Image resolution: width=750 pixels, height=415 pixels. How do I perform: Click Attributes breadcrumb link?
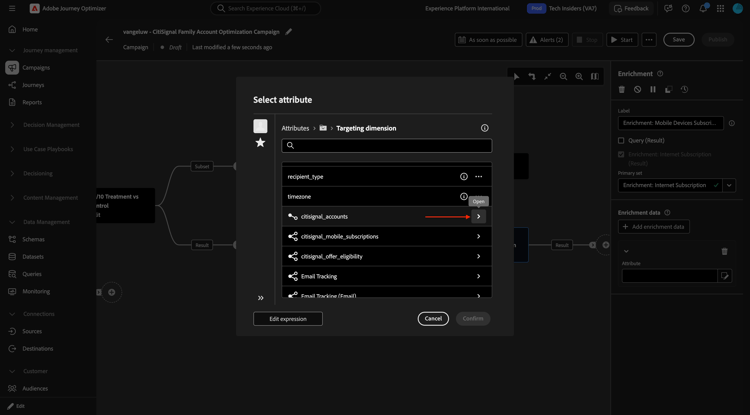[295, 128]
